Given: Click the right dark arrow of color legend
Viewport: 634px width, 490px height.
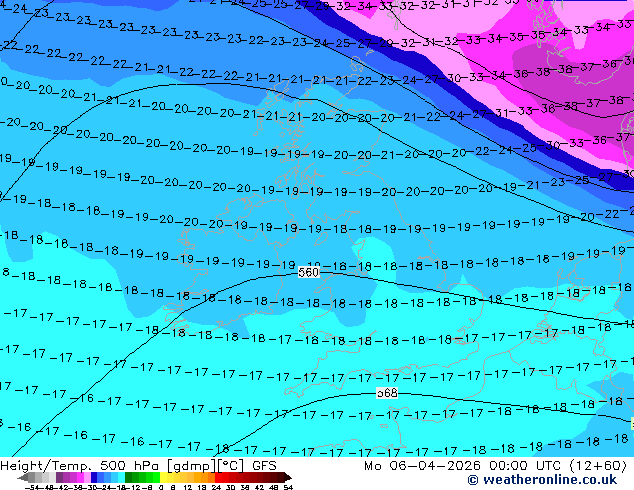Looking at the screenshot, I should (x=288, y=477).
